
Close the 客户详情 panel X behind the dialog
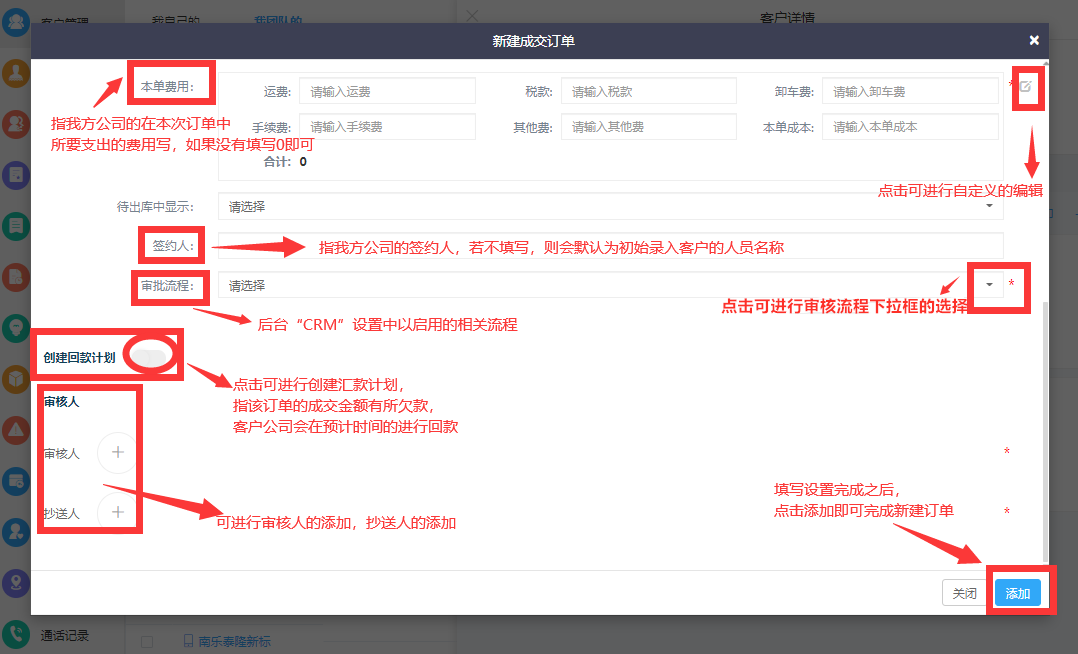tap(472, 15)
